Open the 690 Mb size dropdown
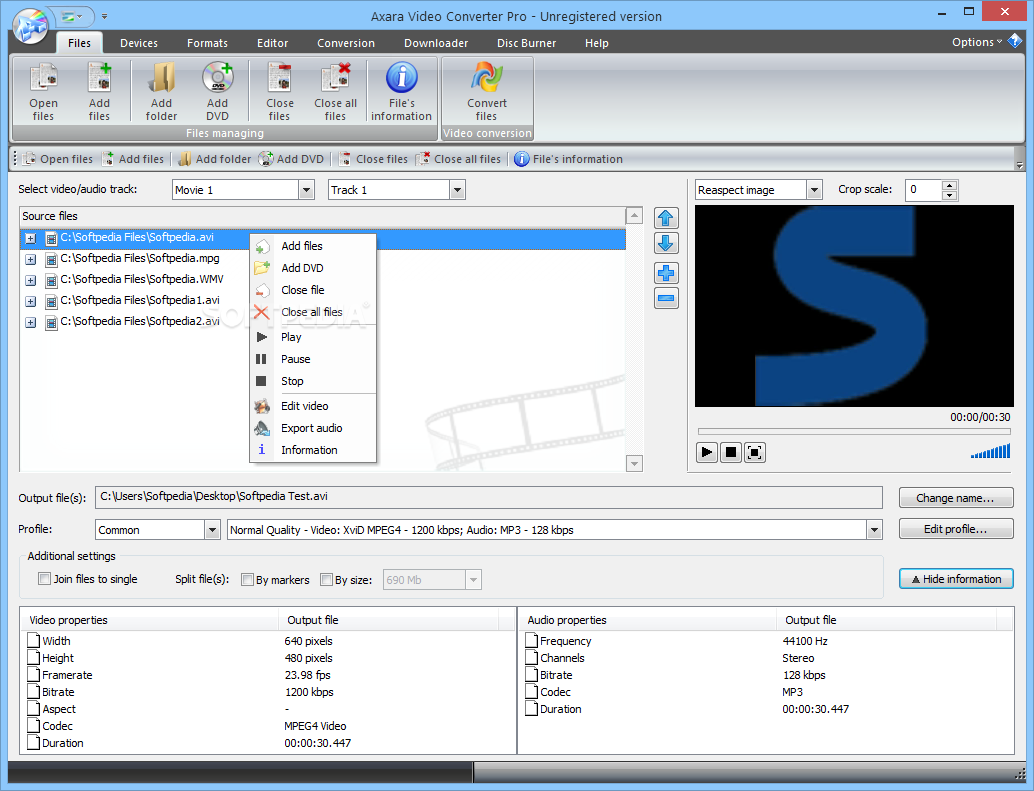The width and height of the screenshot is (1034, 791). [x=473, y=580]
